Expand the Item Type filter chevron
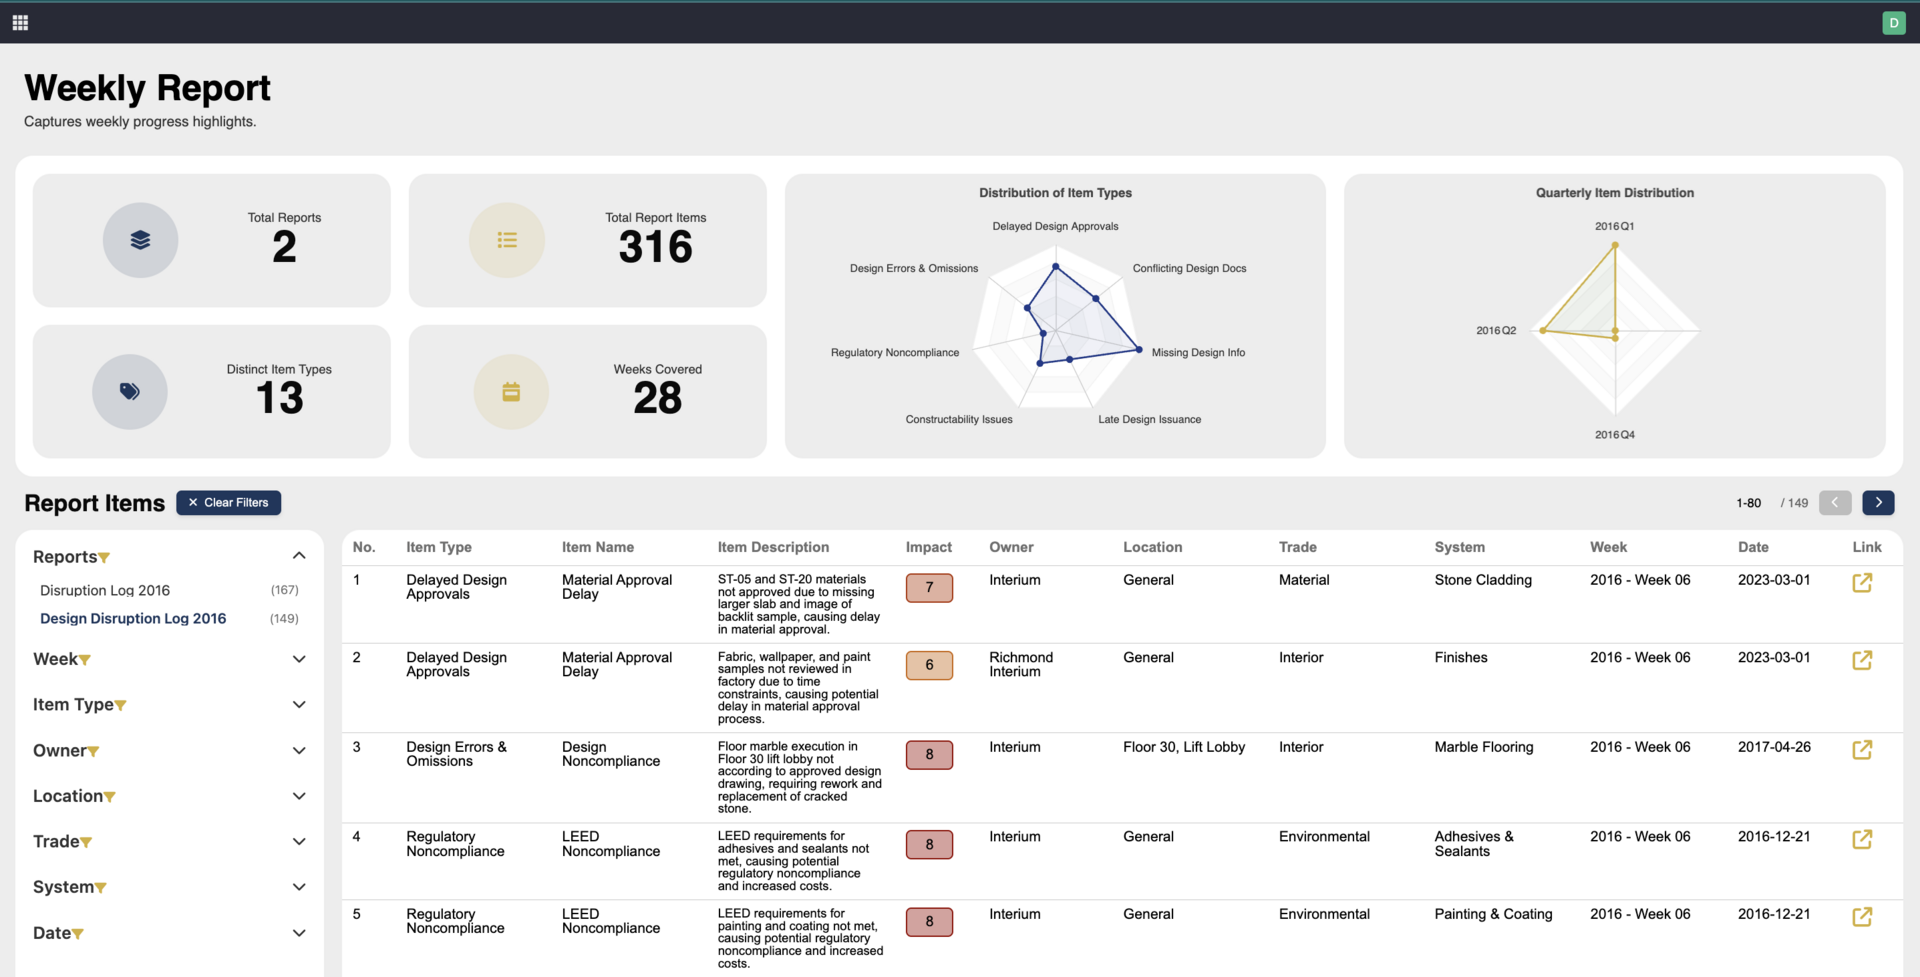This screenshot has height=977, width=1920. [x=299, y=705]
